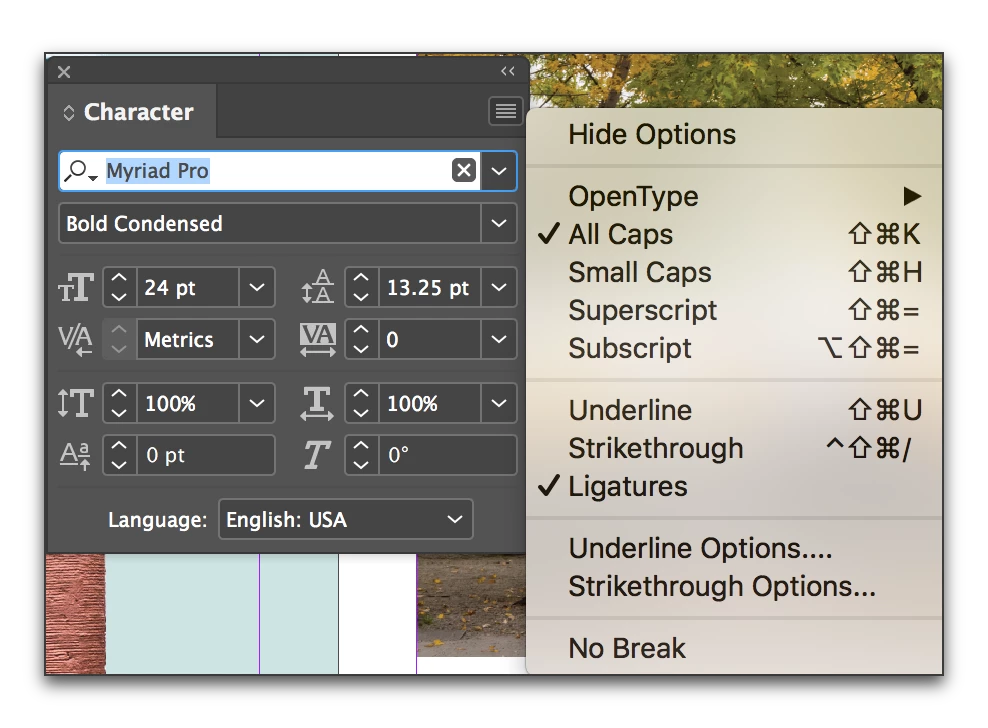988x728 pixels.
Task: Open the Bold Condensed style dropdown
Action: tap(499, 223)
